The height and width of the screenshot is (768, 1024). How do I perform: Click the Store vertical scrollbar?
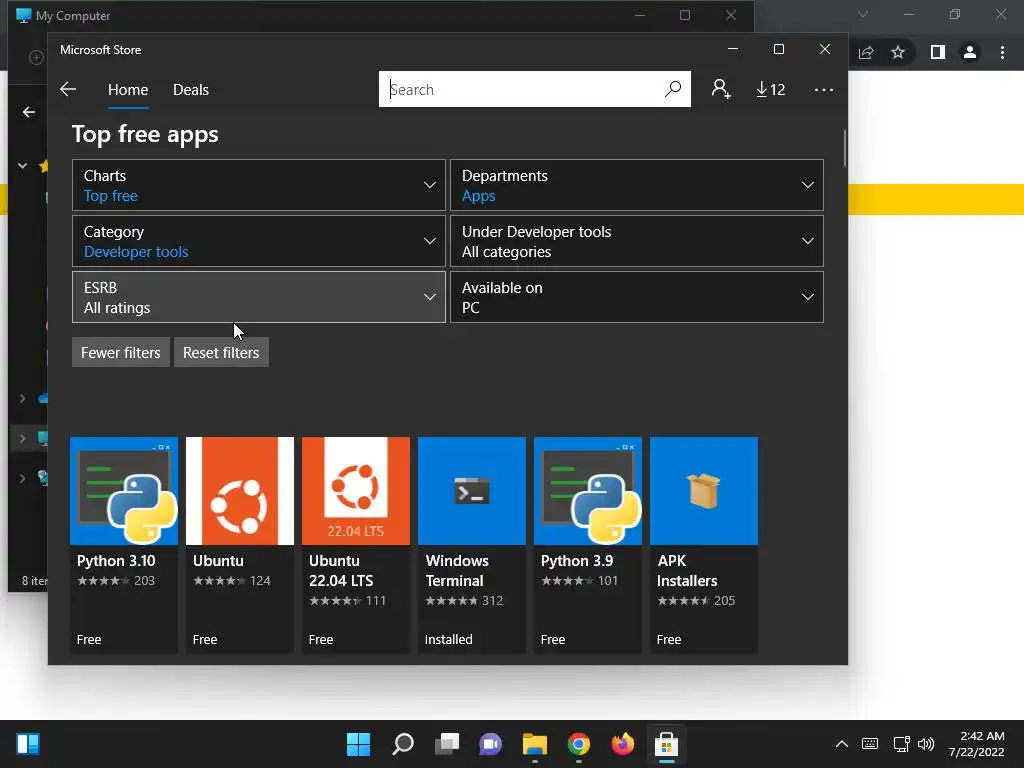pyautogui.click(x=844, y=148)
